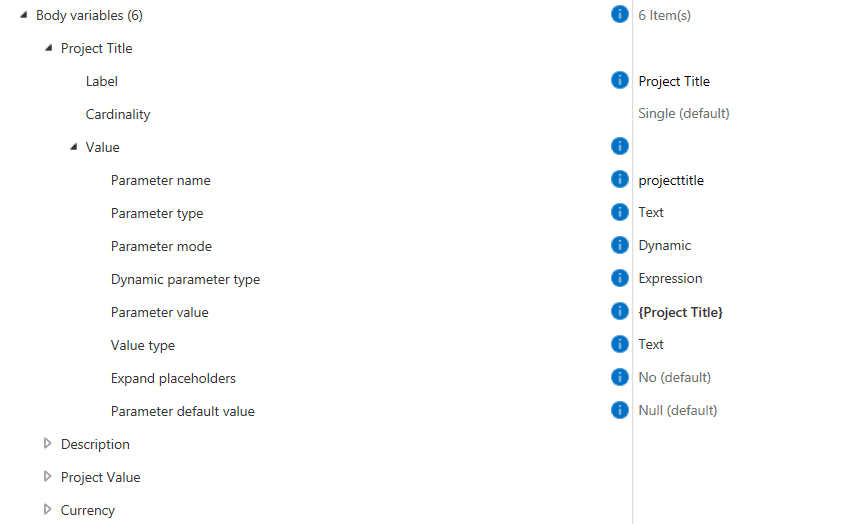856x524 pixels.
Task: Click info icon for Parameter value
Action: coord(619,312)
